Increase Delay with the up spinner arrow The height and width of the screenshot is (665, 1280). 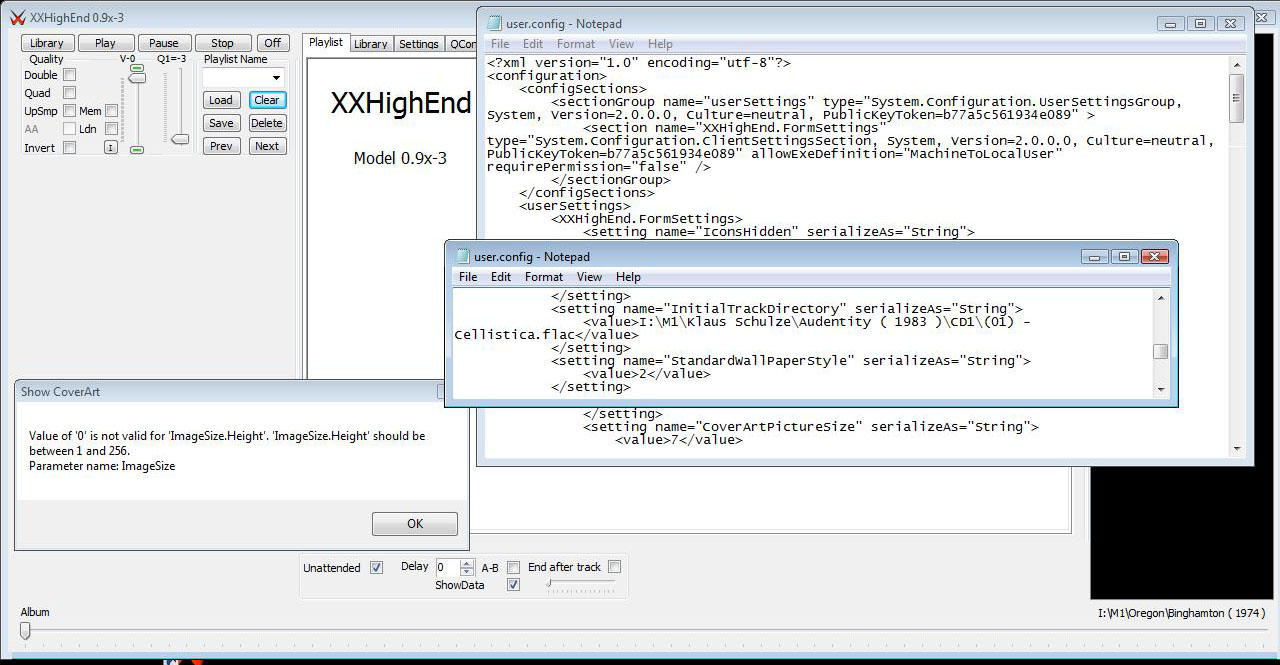click(467, 563)
